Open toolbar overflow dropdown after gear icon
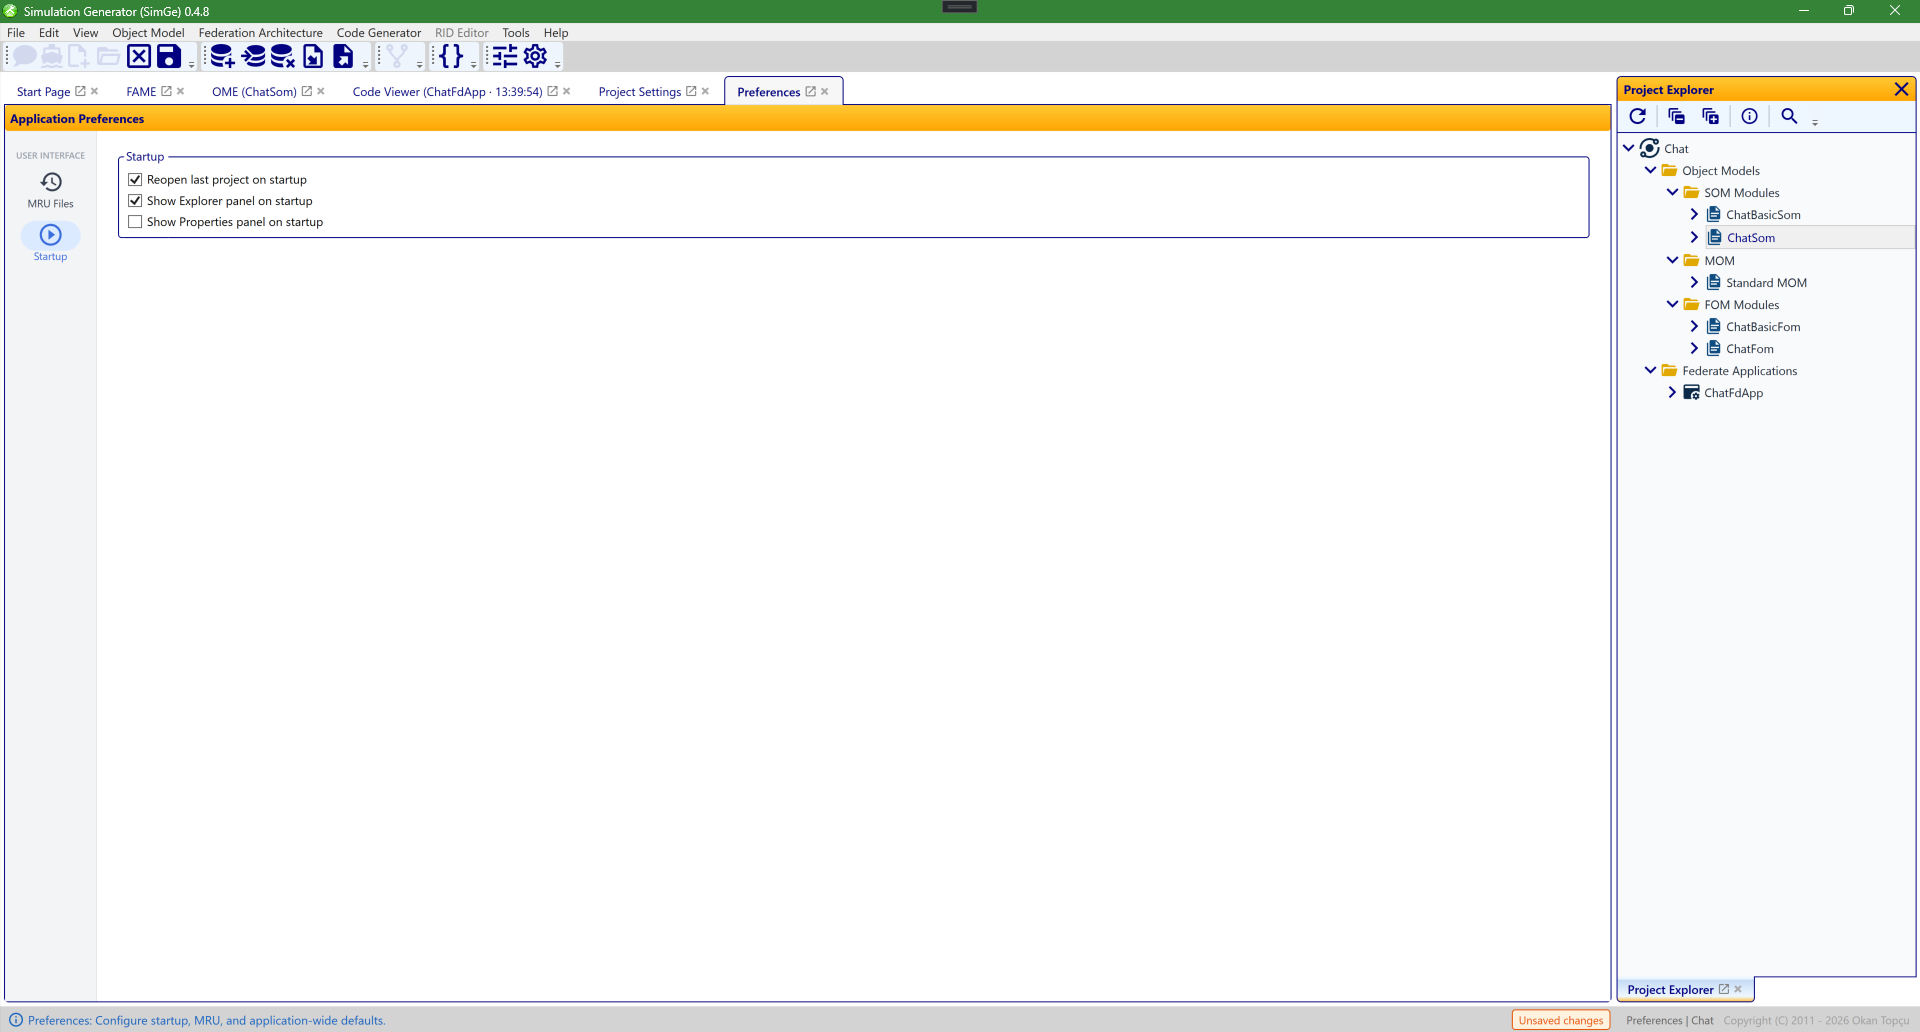The image size is (1920, 1032). tap(558, 65)
